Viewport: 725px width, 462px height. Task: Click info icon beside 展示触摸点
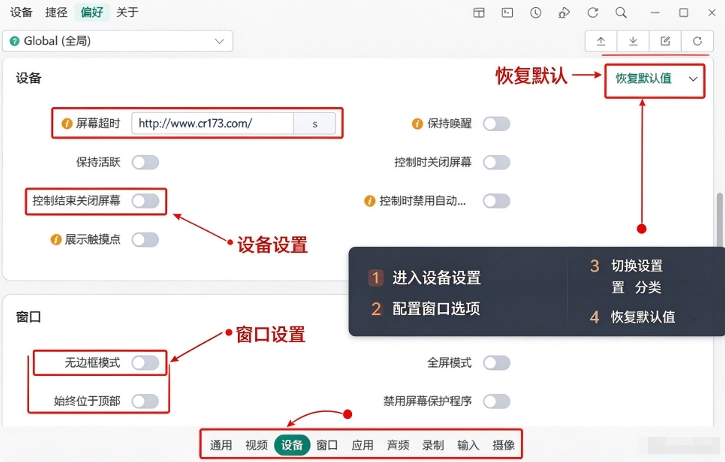pyautogui.click(x=56, y=240)
